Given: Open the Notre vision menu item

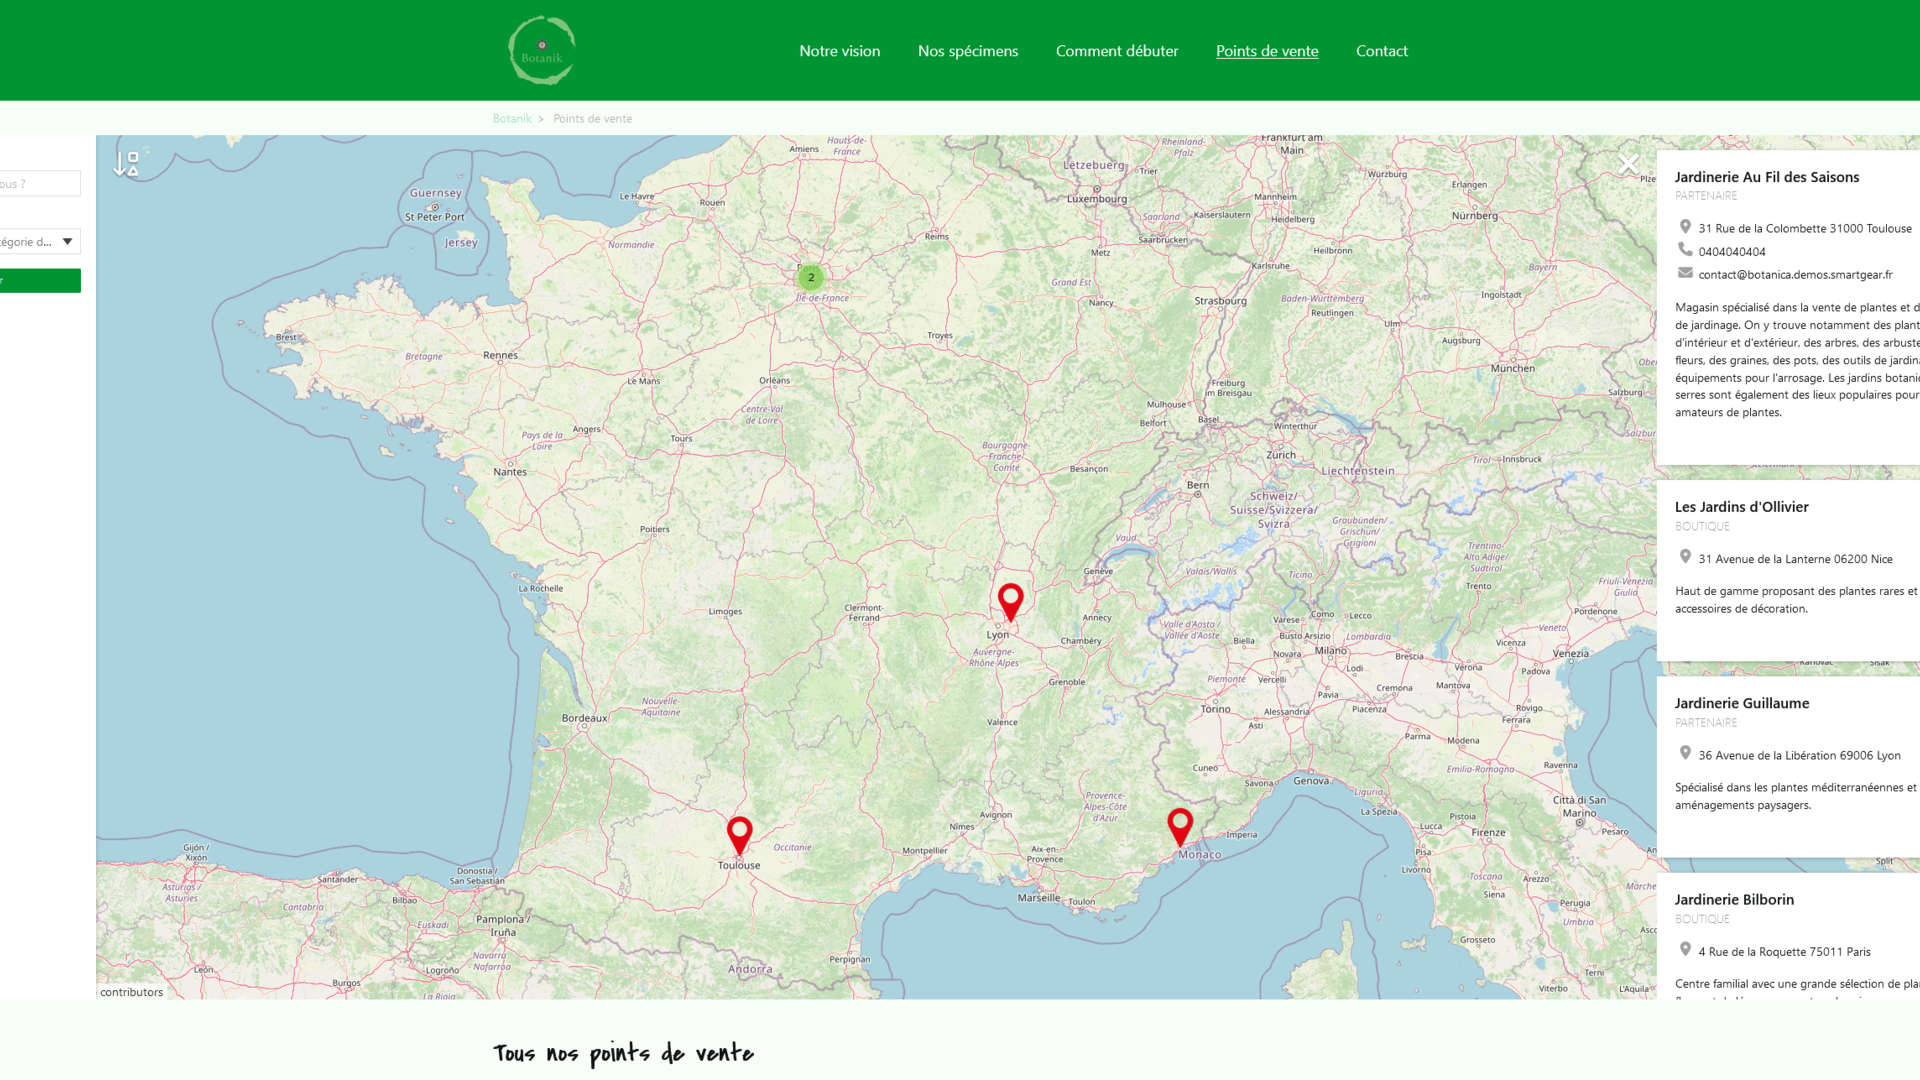Looking at the screenshot, I should tap(839, 51).
